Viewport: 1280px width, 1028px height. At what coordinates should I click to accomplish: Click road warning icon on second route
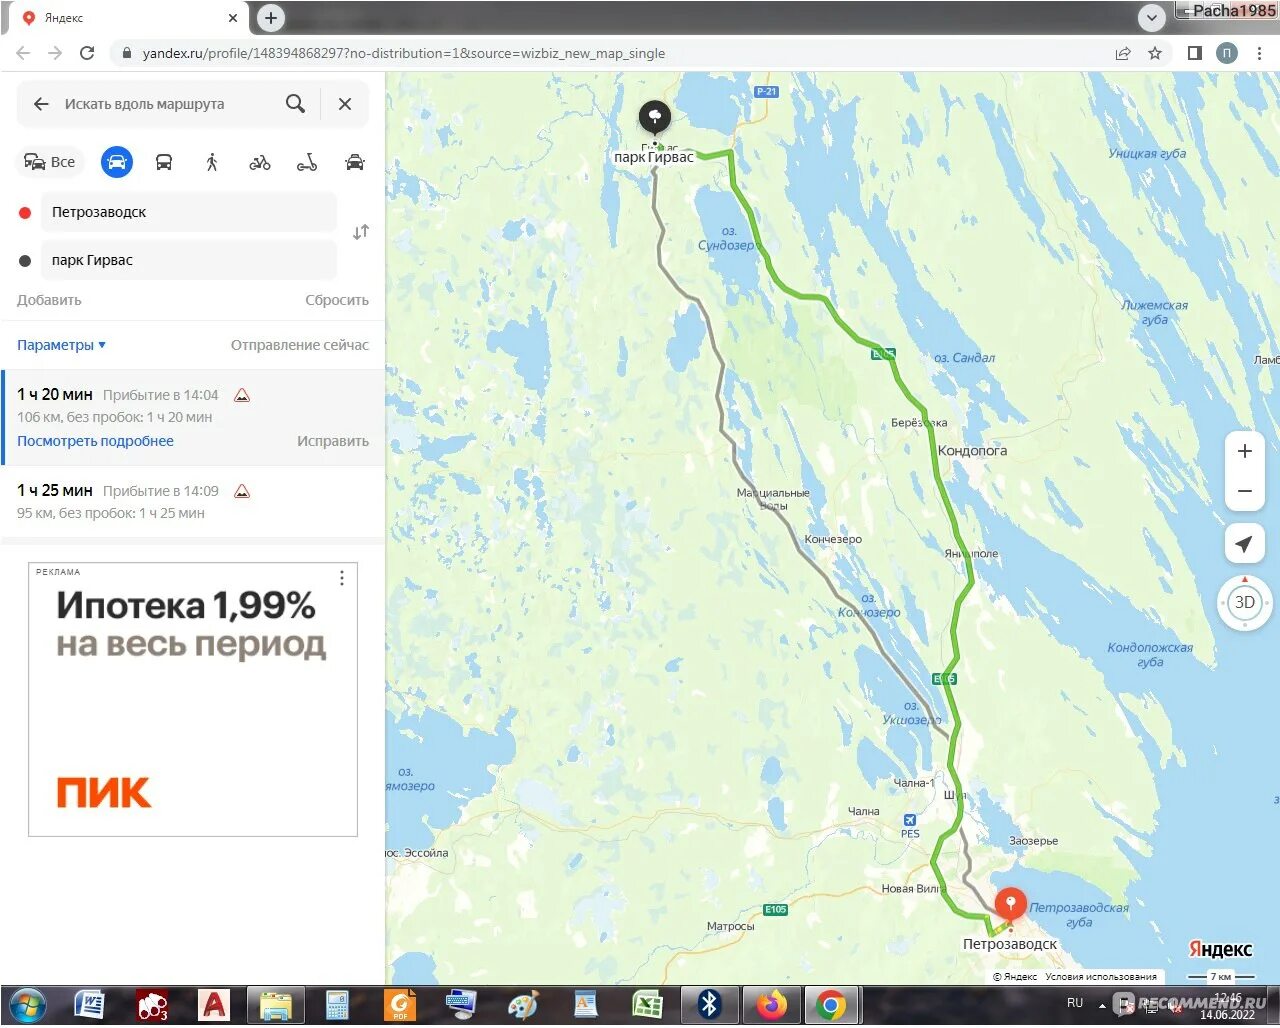coord(242,491)
